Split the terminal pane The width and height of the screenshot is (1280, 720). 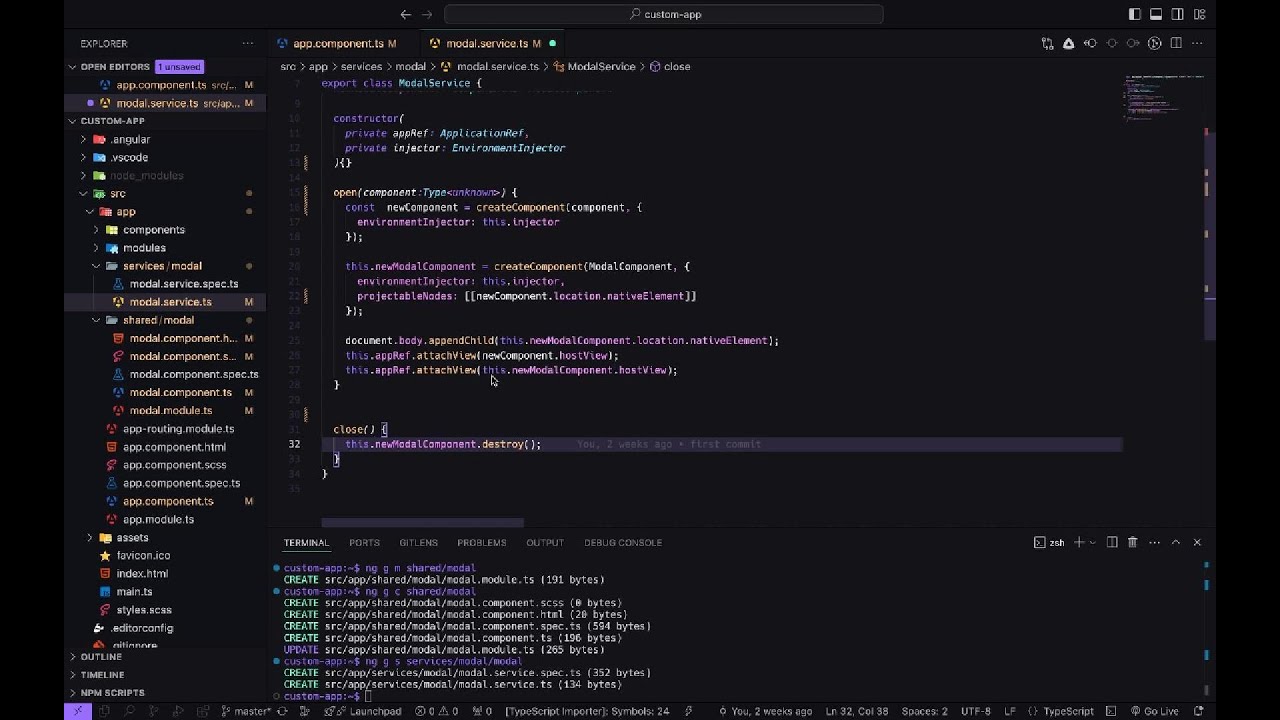(x=1111, y=542)
